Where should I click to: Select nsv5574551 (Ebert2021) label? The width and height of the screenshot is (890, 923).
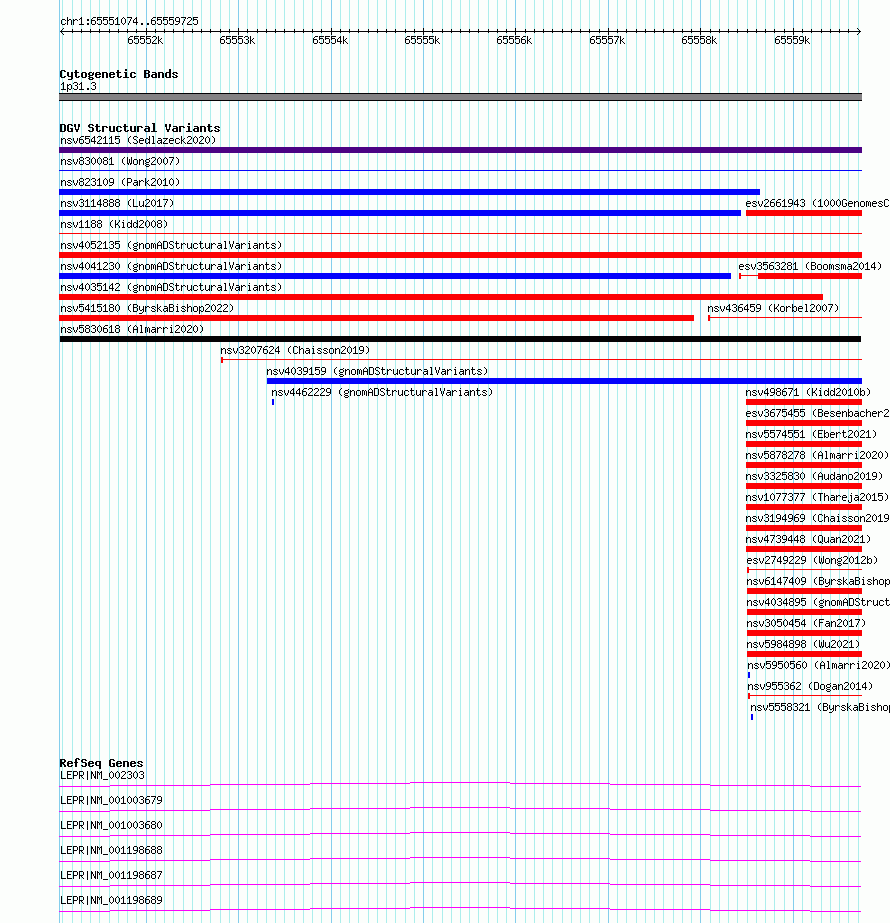(811, 434)
